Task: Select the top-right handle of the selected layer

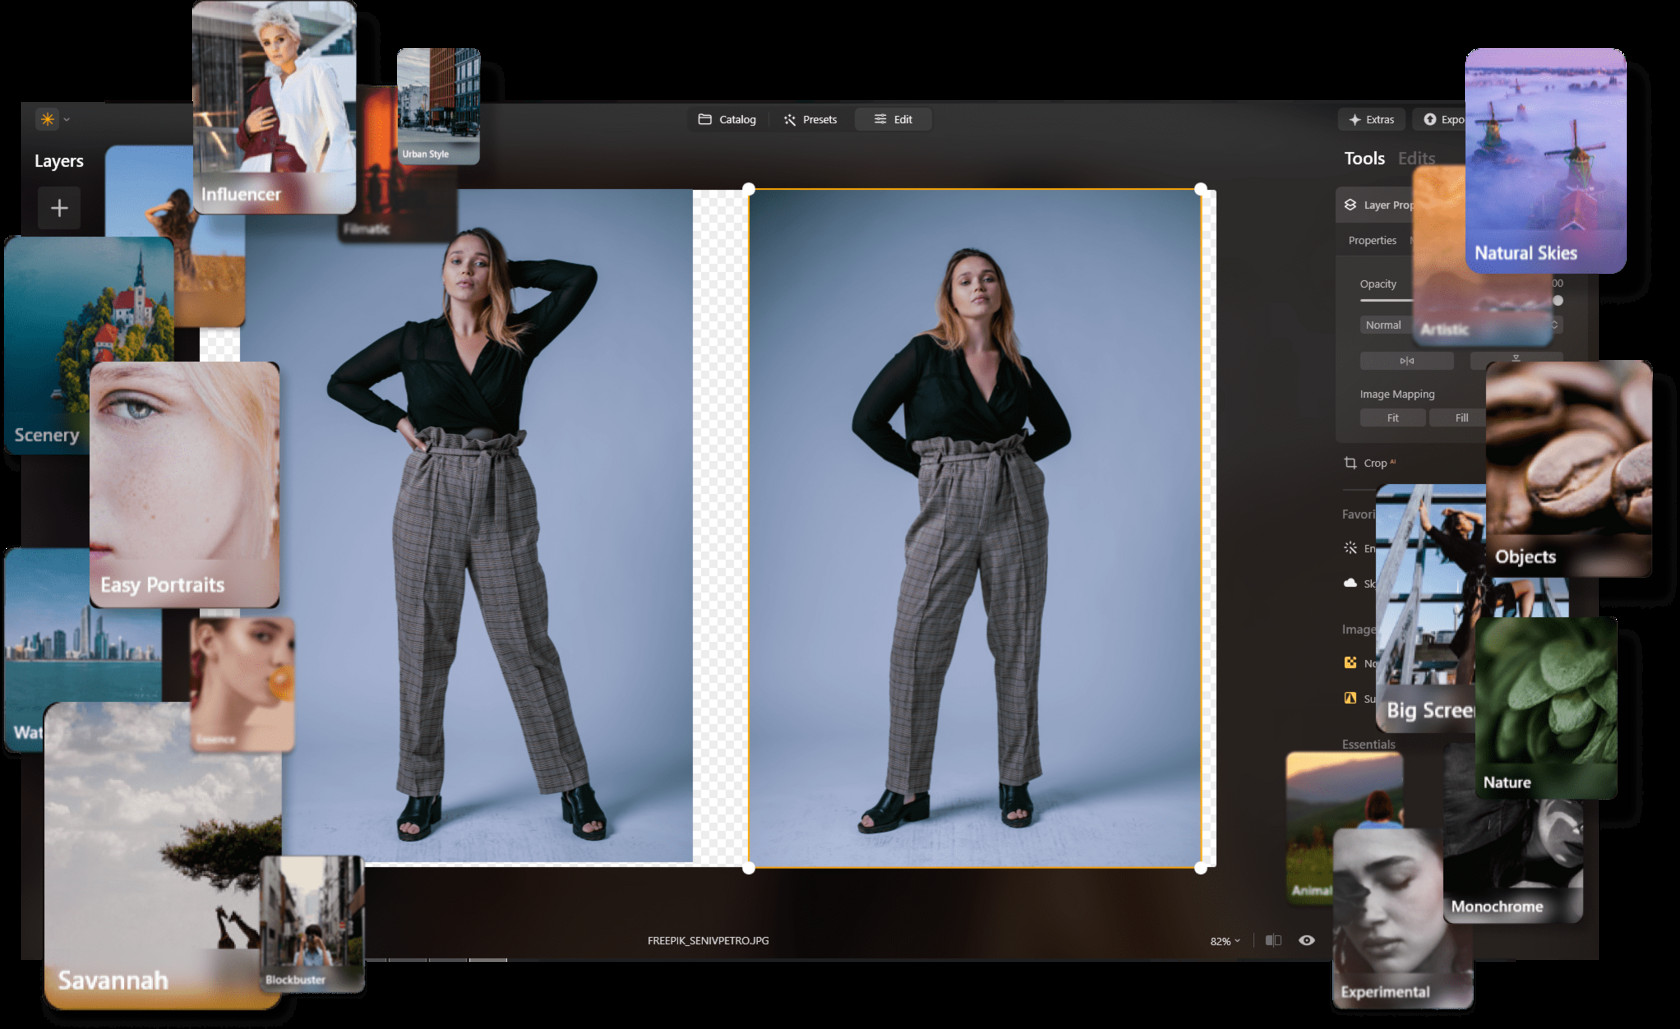Action: (1201, 189)
